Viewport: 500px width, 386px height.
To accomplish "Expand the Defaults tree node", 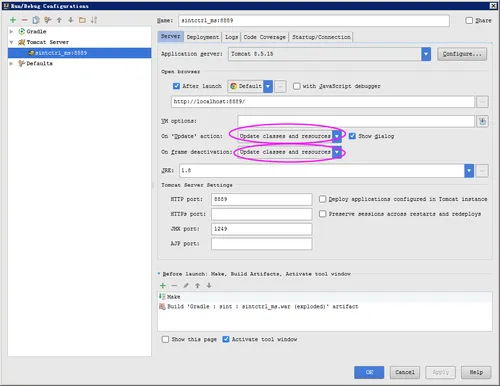I will [x=11, y=63].
